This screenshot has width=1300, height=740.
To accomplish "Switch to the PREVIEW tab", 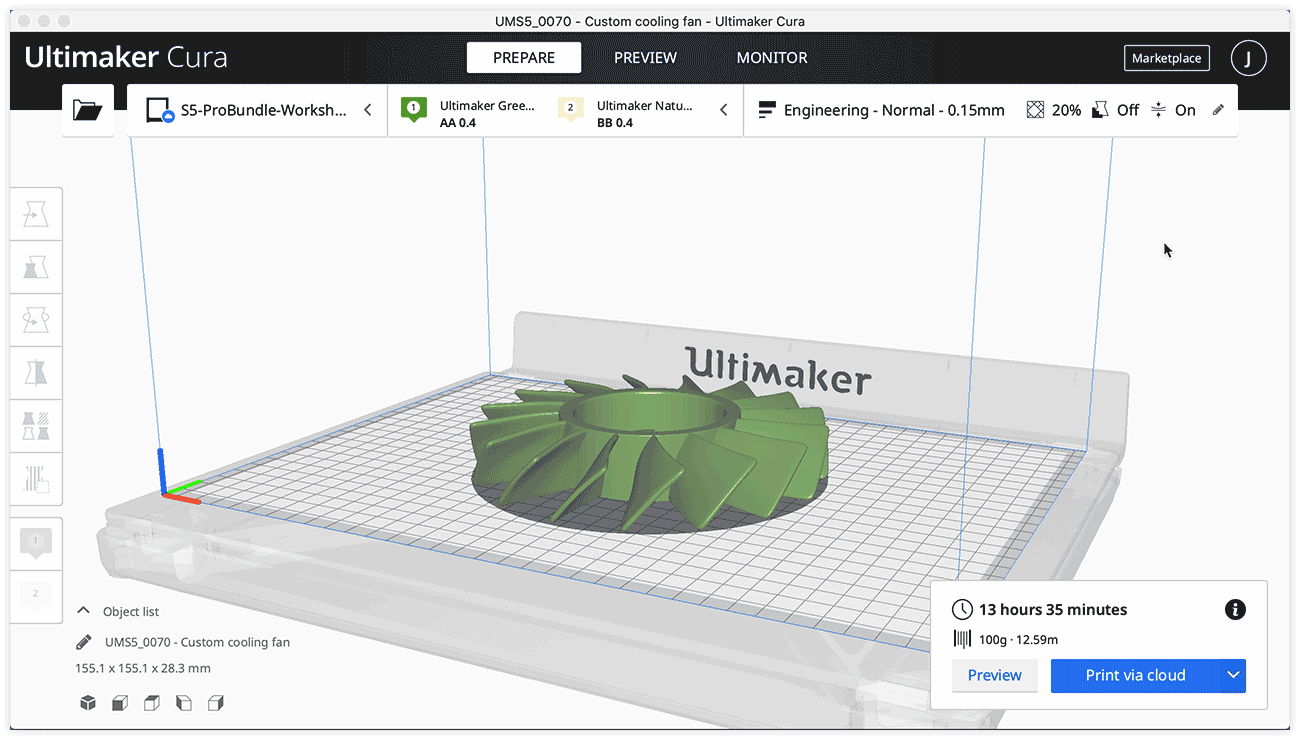I will 646,57.
